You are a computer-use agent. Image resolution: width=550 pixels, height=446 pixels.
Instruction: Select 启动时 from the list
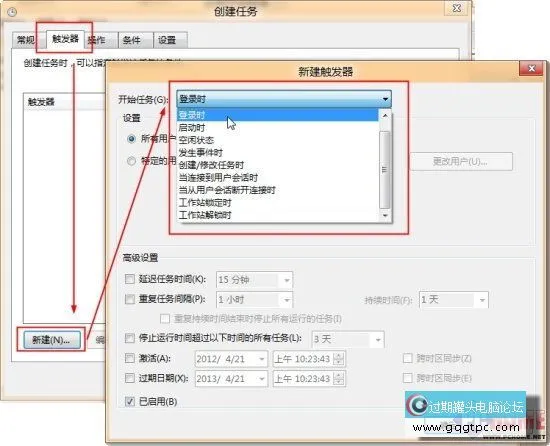coord(278,127)
